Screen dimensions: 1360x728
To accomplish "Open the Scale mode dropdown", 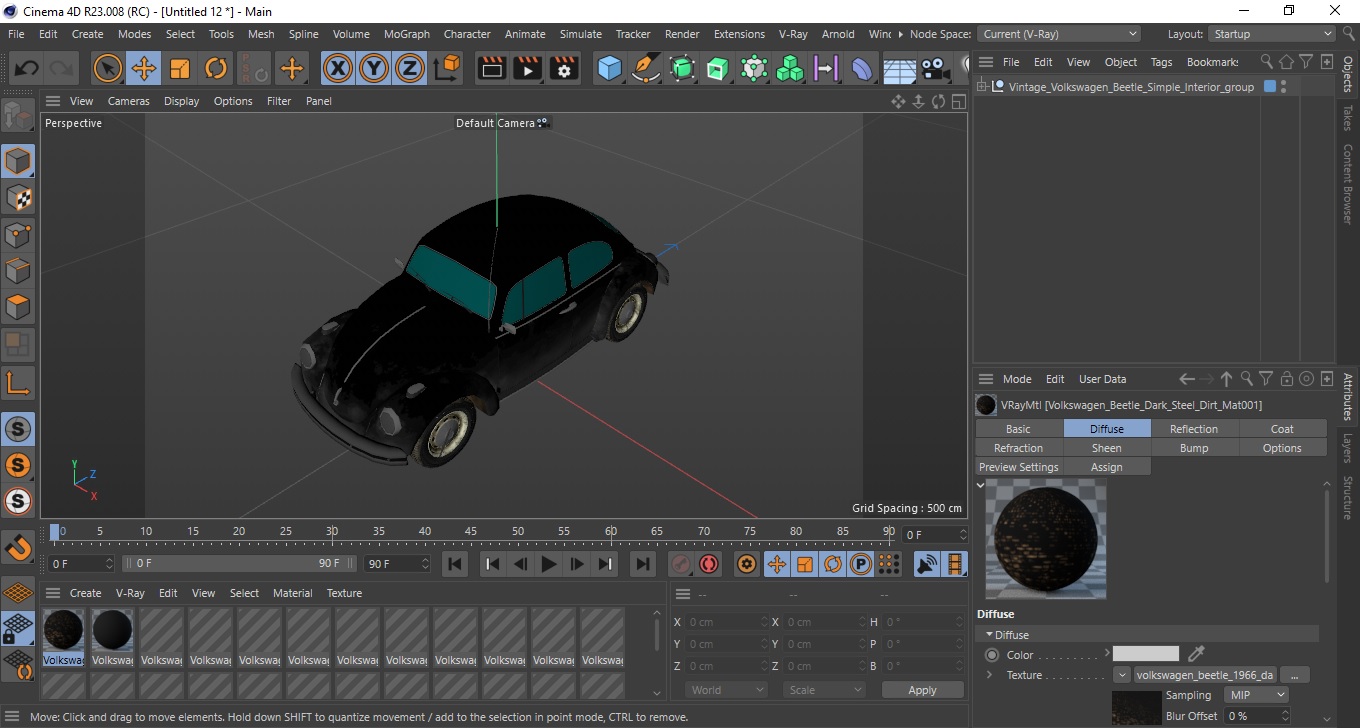I will [x=824, y=690].
